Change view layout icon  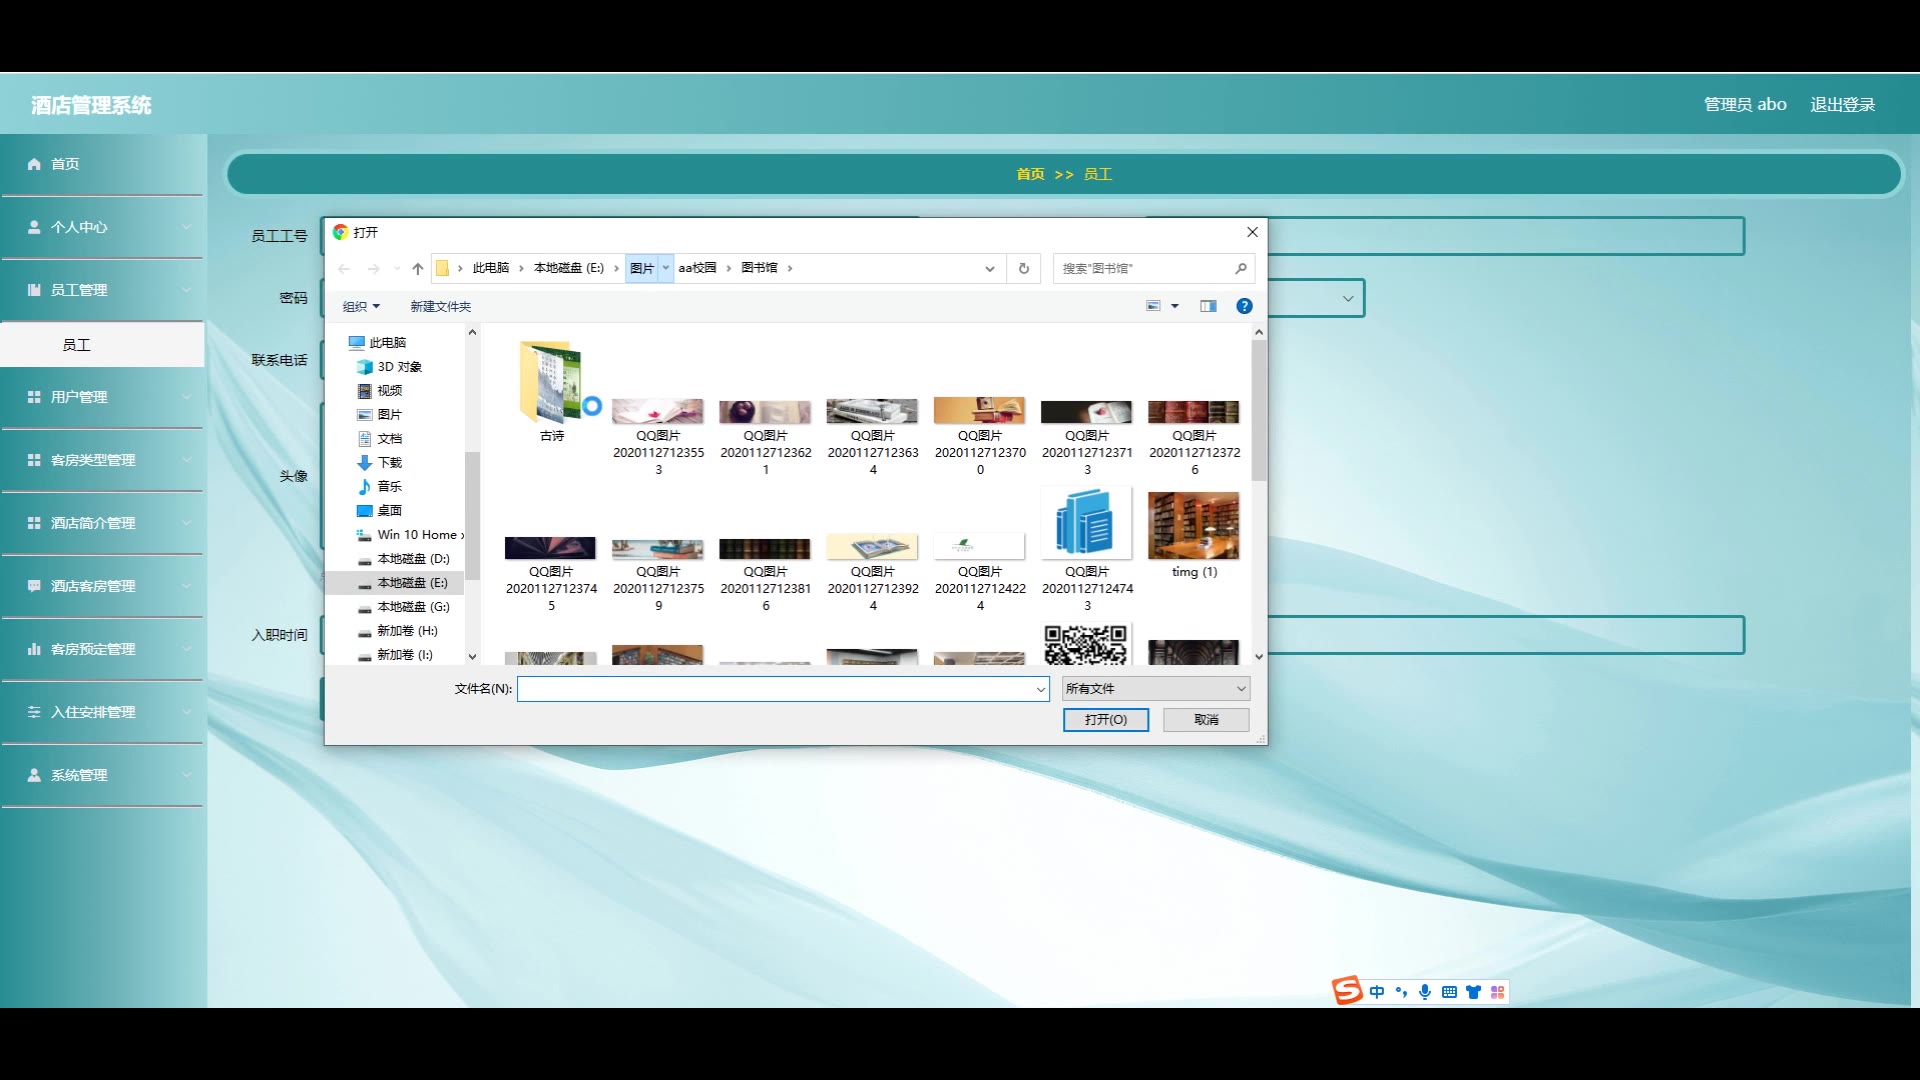pos(1153,306)
